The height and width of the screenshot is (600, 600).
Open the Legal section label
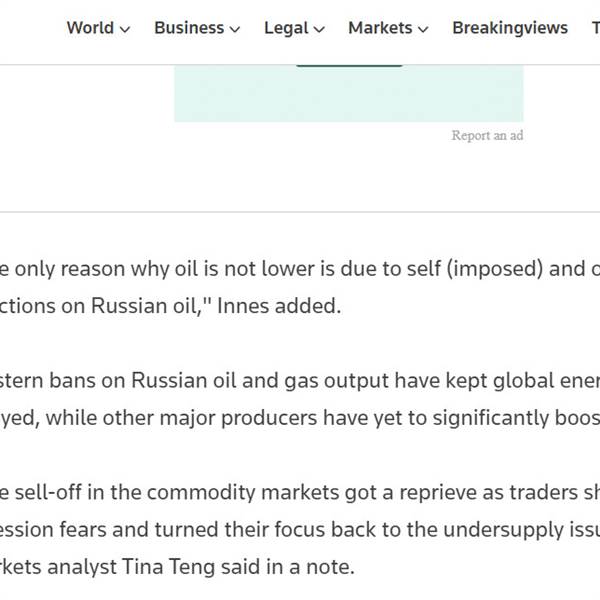(x=286, y=28)
